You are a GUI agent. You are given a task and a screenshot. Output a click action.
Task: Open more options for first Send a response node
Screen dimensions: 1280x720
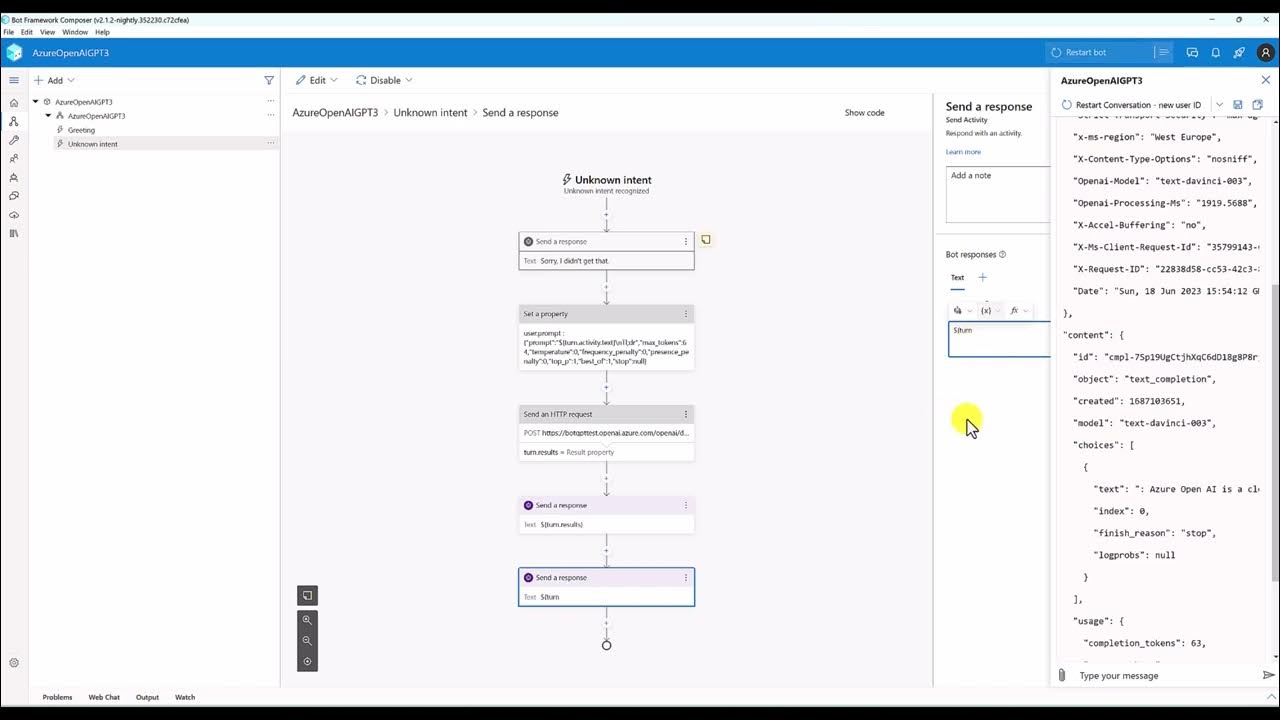(686, 241)
